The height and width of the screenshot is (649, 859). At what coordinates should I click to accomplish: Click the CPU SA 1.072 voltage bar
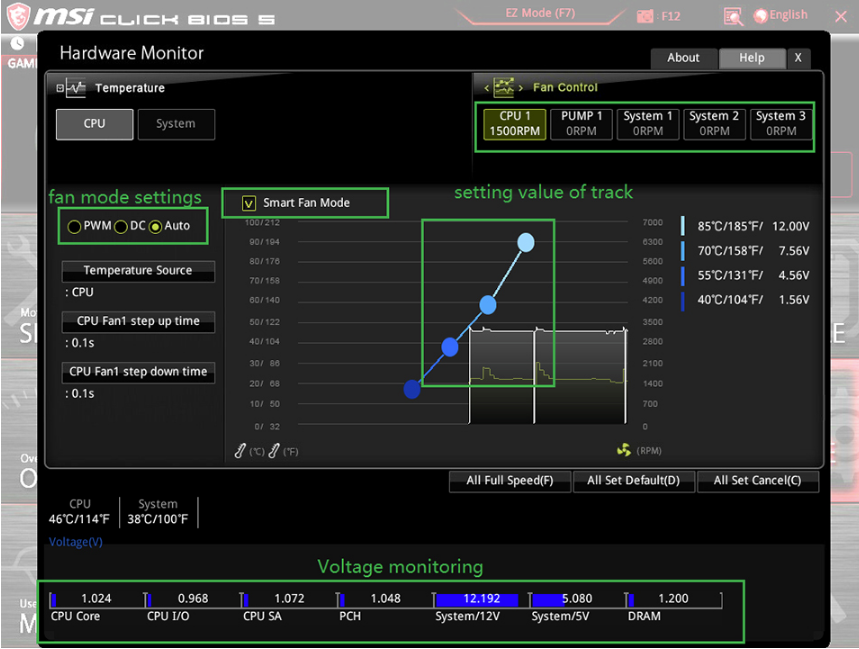coord(289,599)
